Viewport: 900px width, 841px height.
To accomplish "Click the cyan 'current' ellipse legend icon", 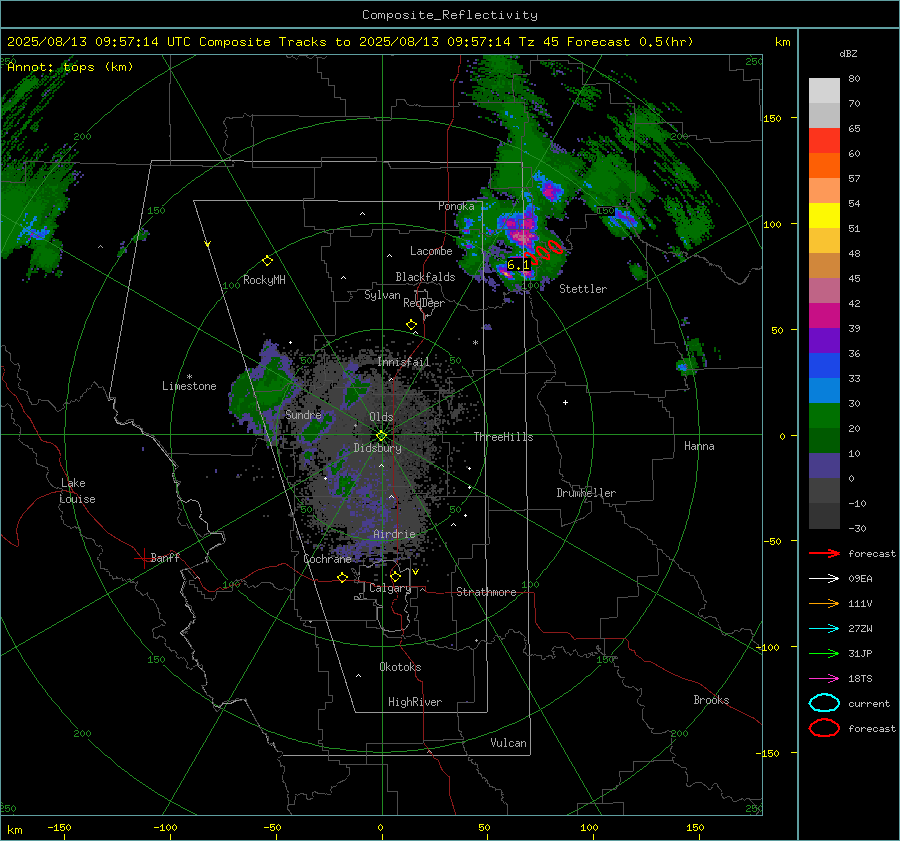I will tap(824, 703).
